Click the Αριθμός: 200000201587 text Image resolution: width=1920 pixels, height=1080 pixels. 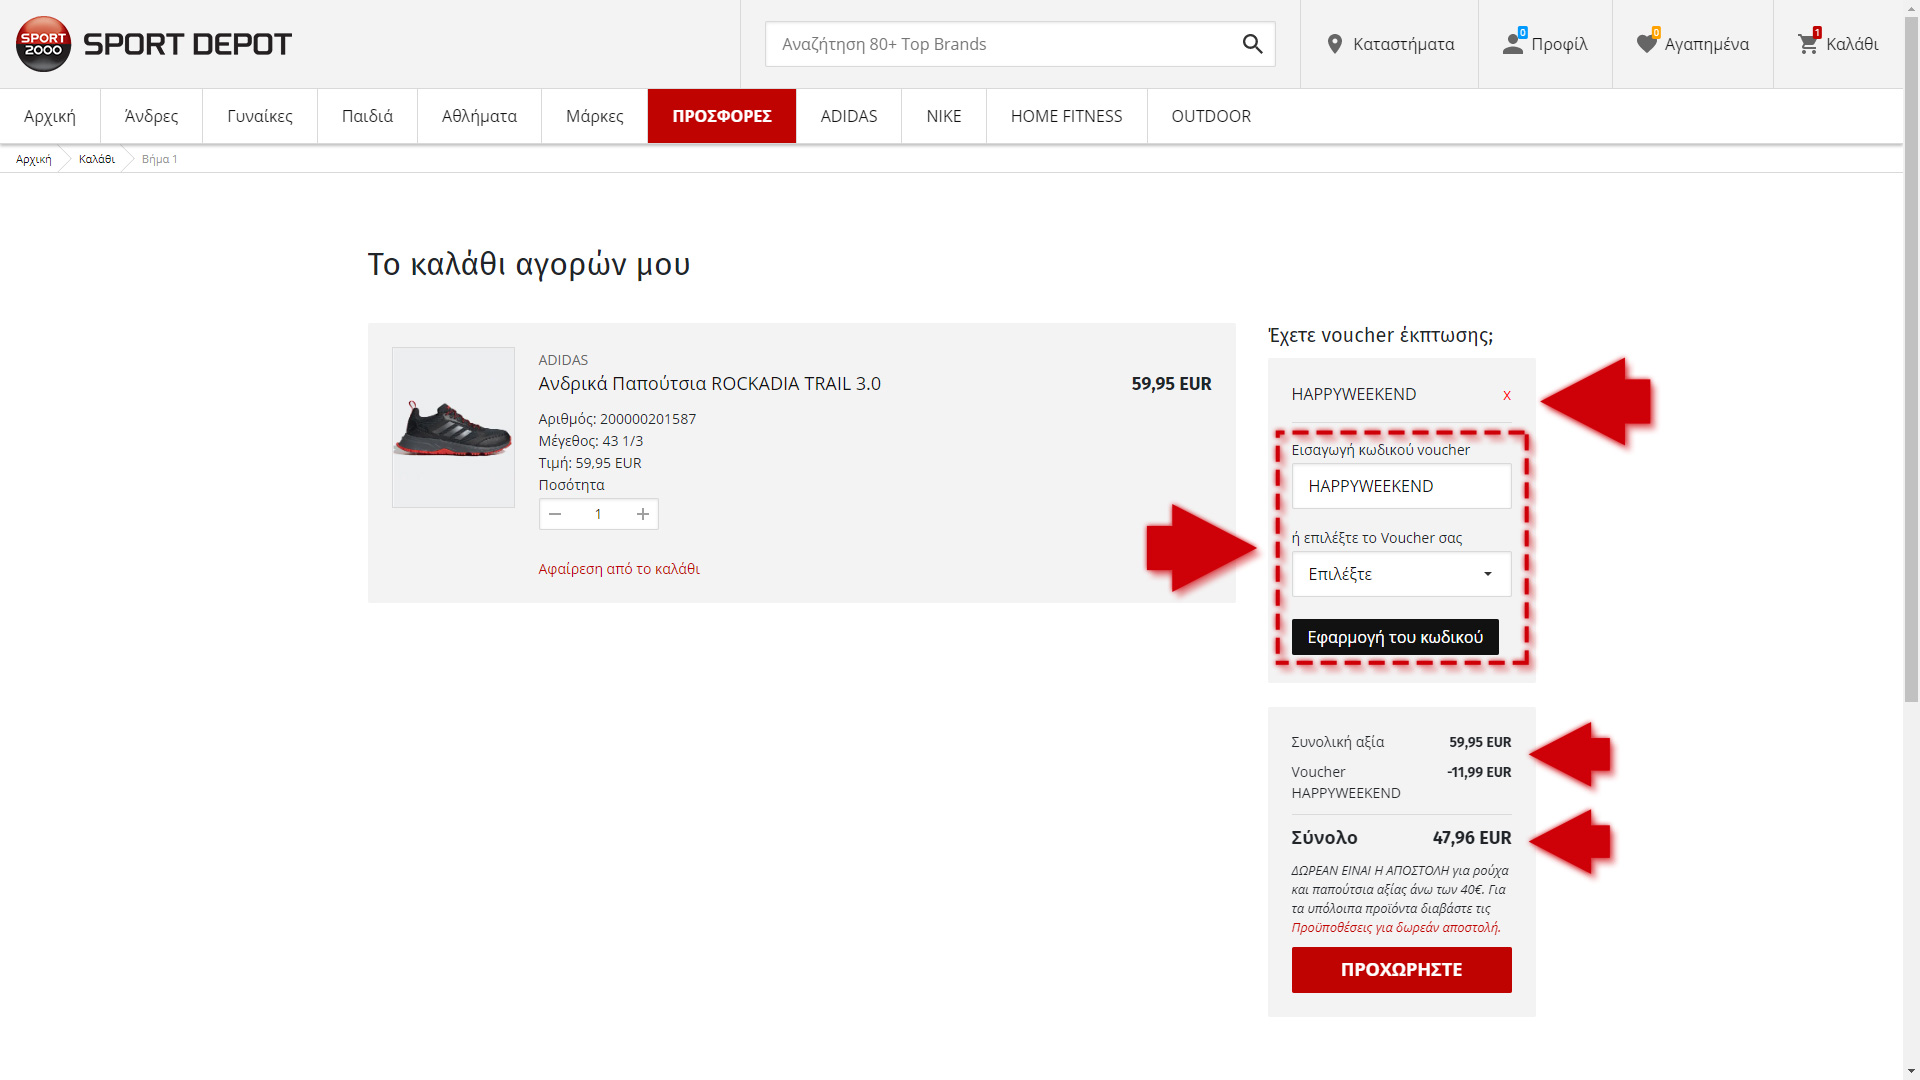click(x=617, y=419)
